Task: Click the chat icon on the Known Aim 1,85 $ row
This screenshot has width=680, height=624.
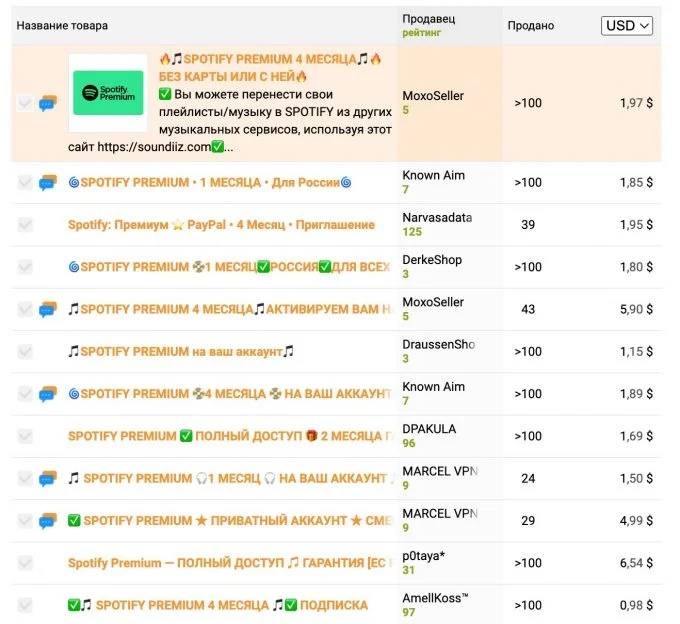Action: pos(48,183)
